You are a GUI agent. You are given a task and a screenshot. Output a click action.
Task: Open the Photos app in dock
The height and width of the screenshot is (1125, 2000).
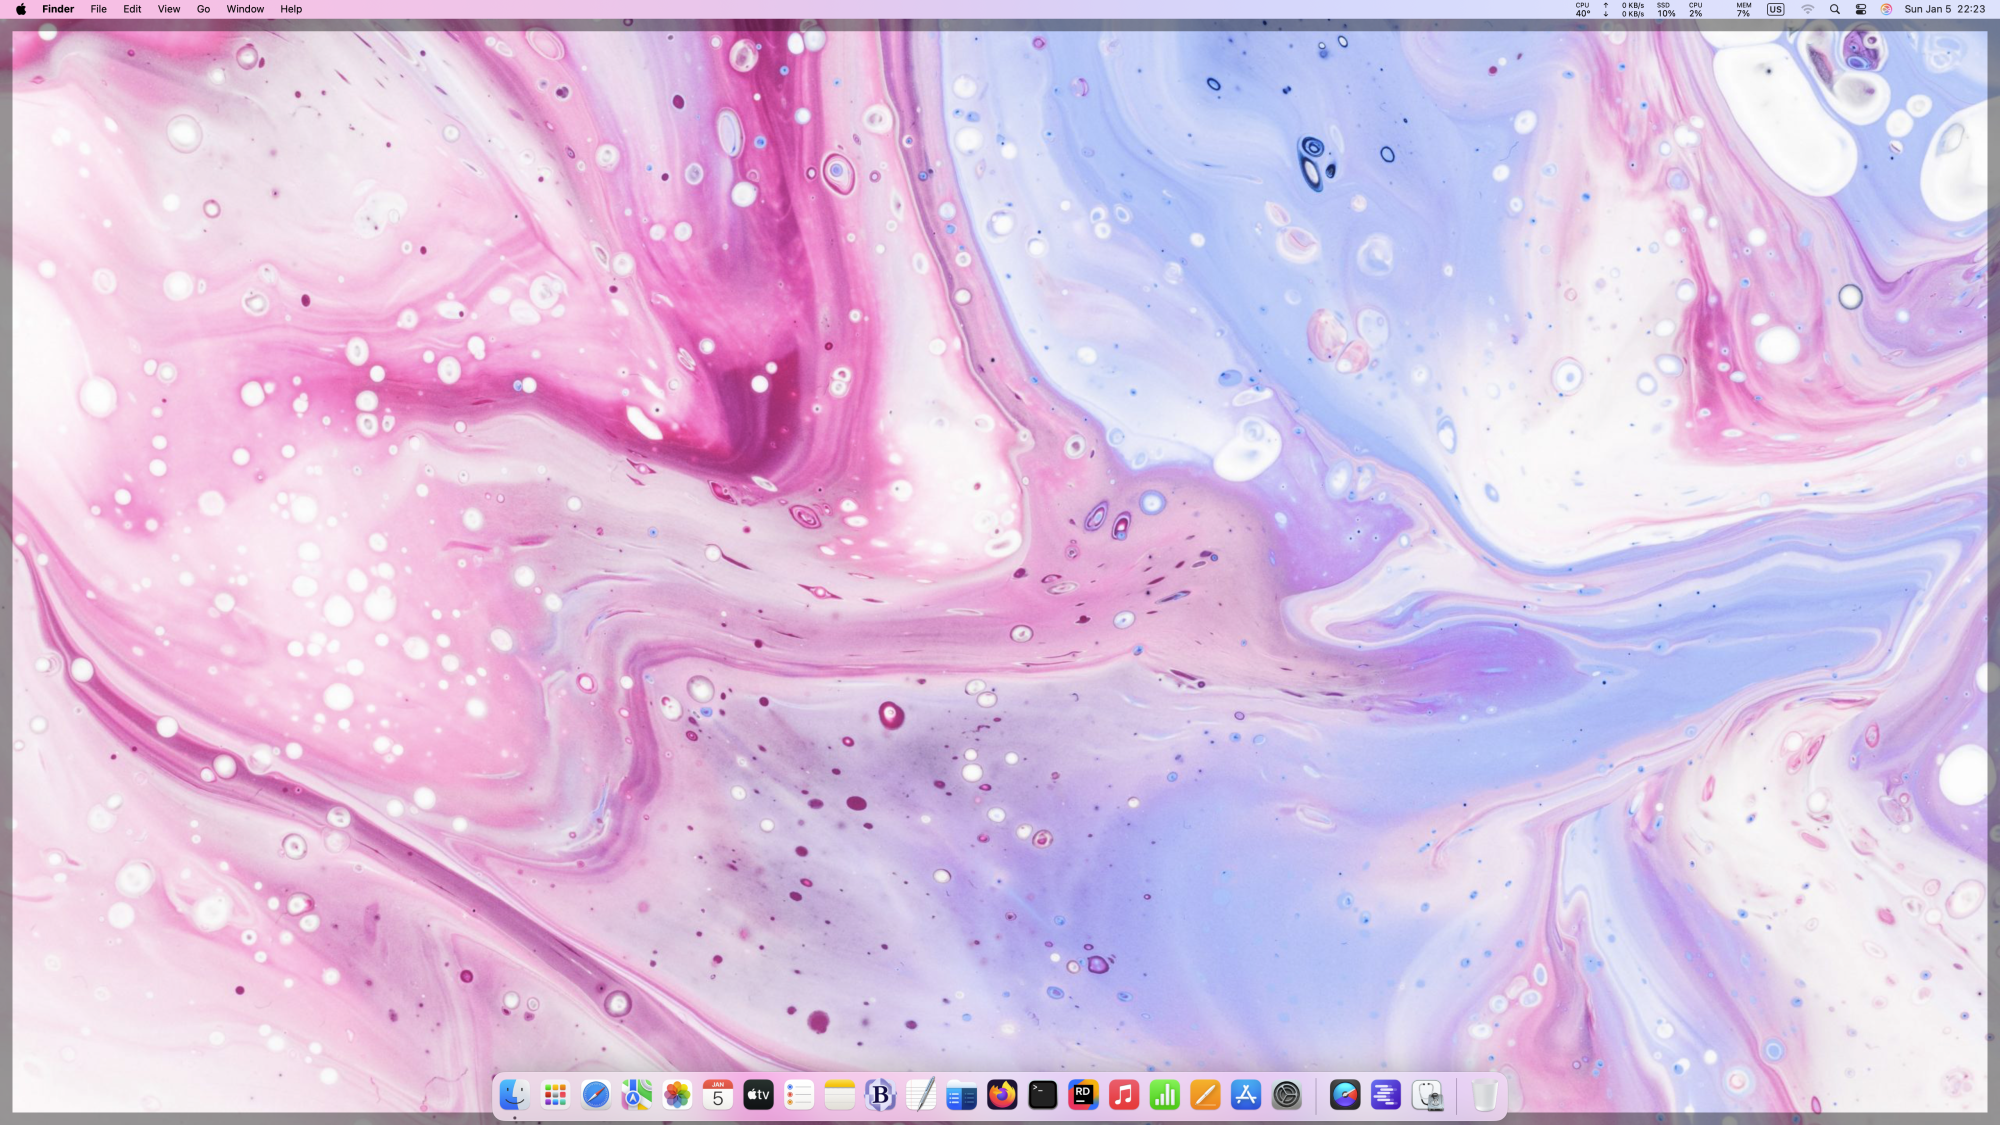(677, 1095)
